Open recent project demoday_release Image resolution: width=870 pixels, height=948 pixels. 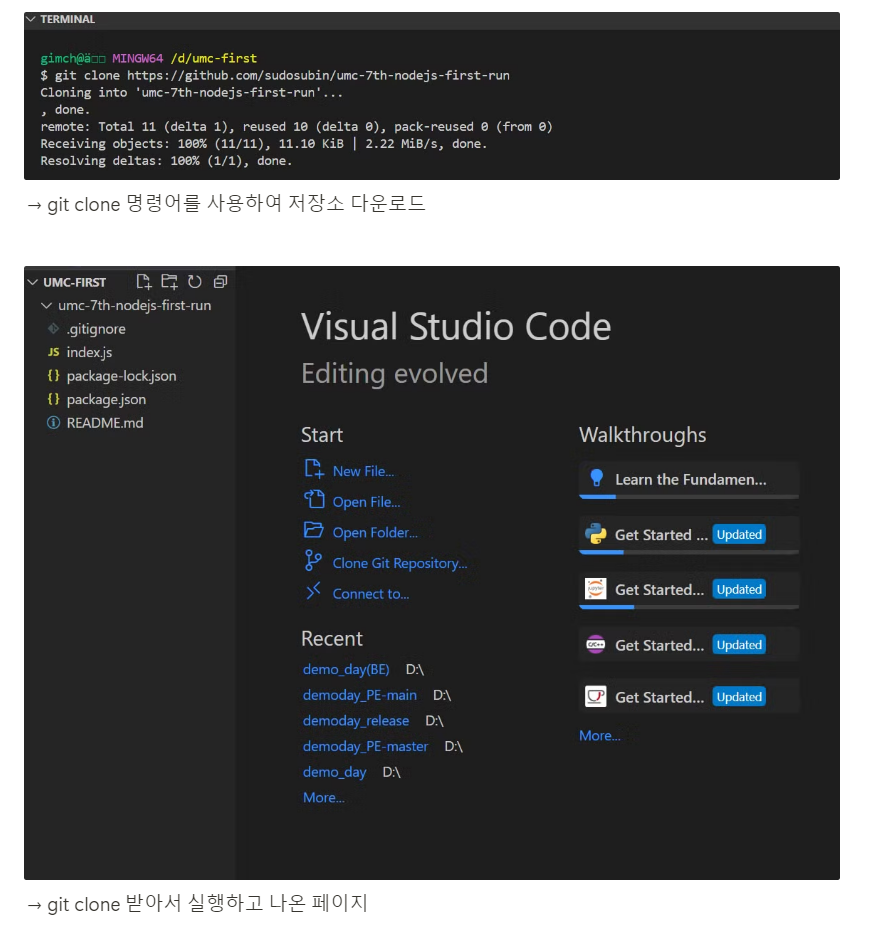click(356, 721)
